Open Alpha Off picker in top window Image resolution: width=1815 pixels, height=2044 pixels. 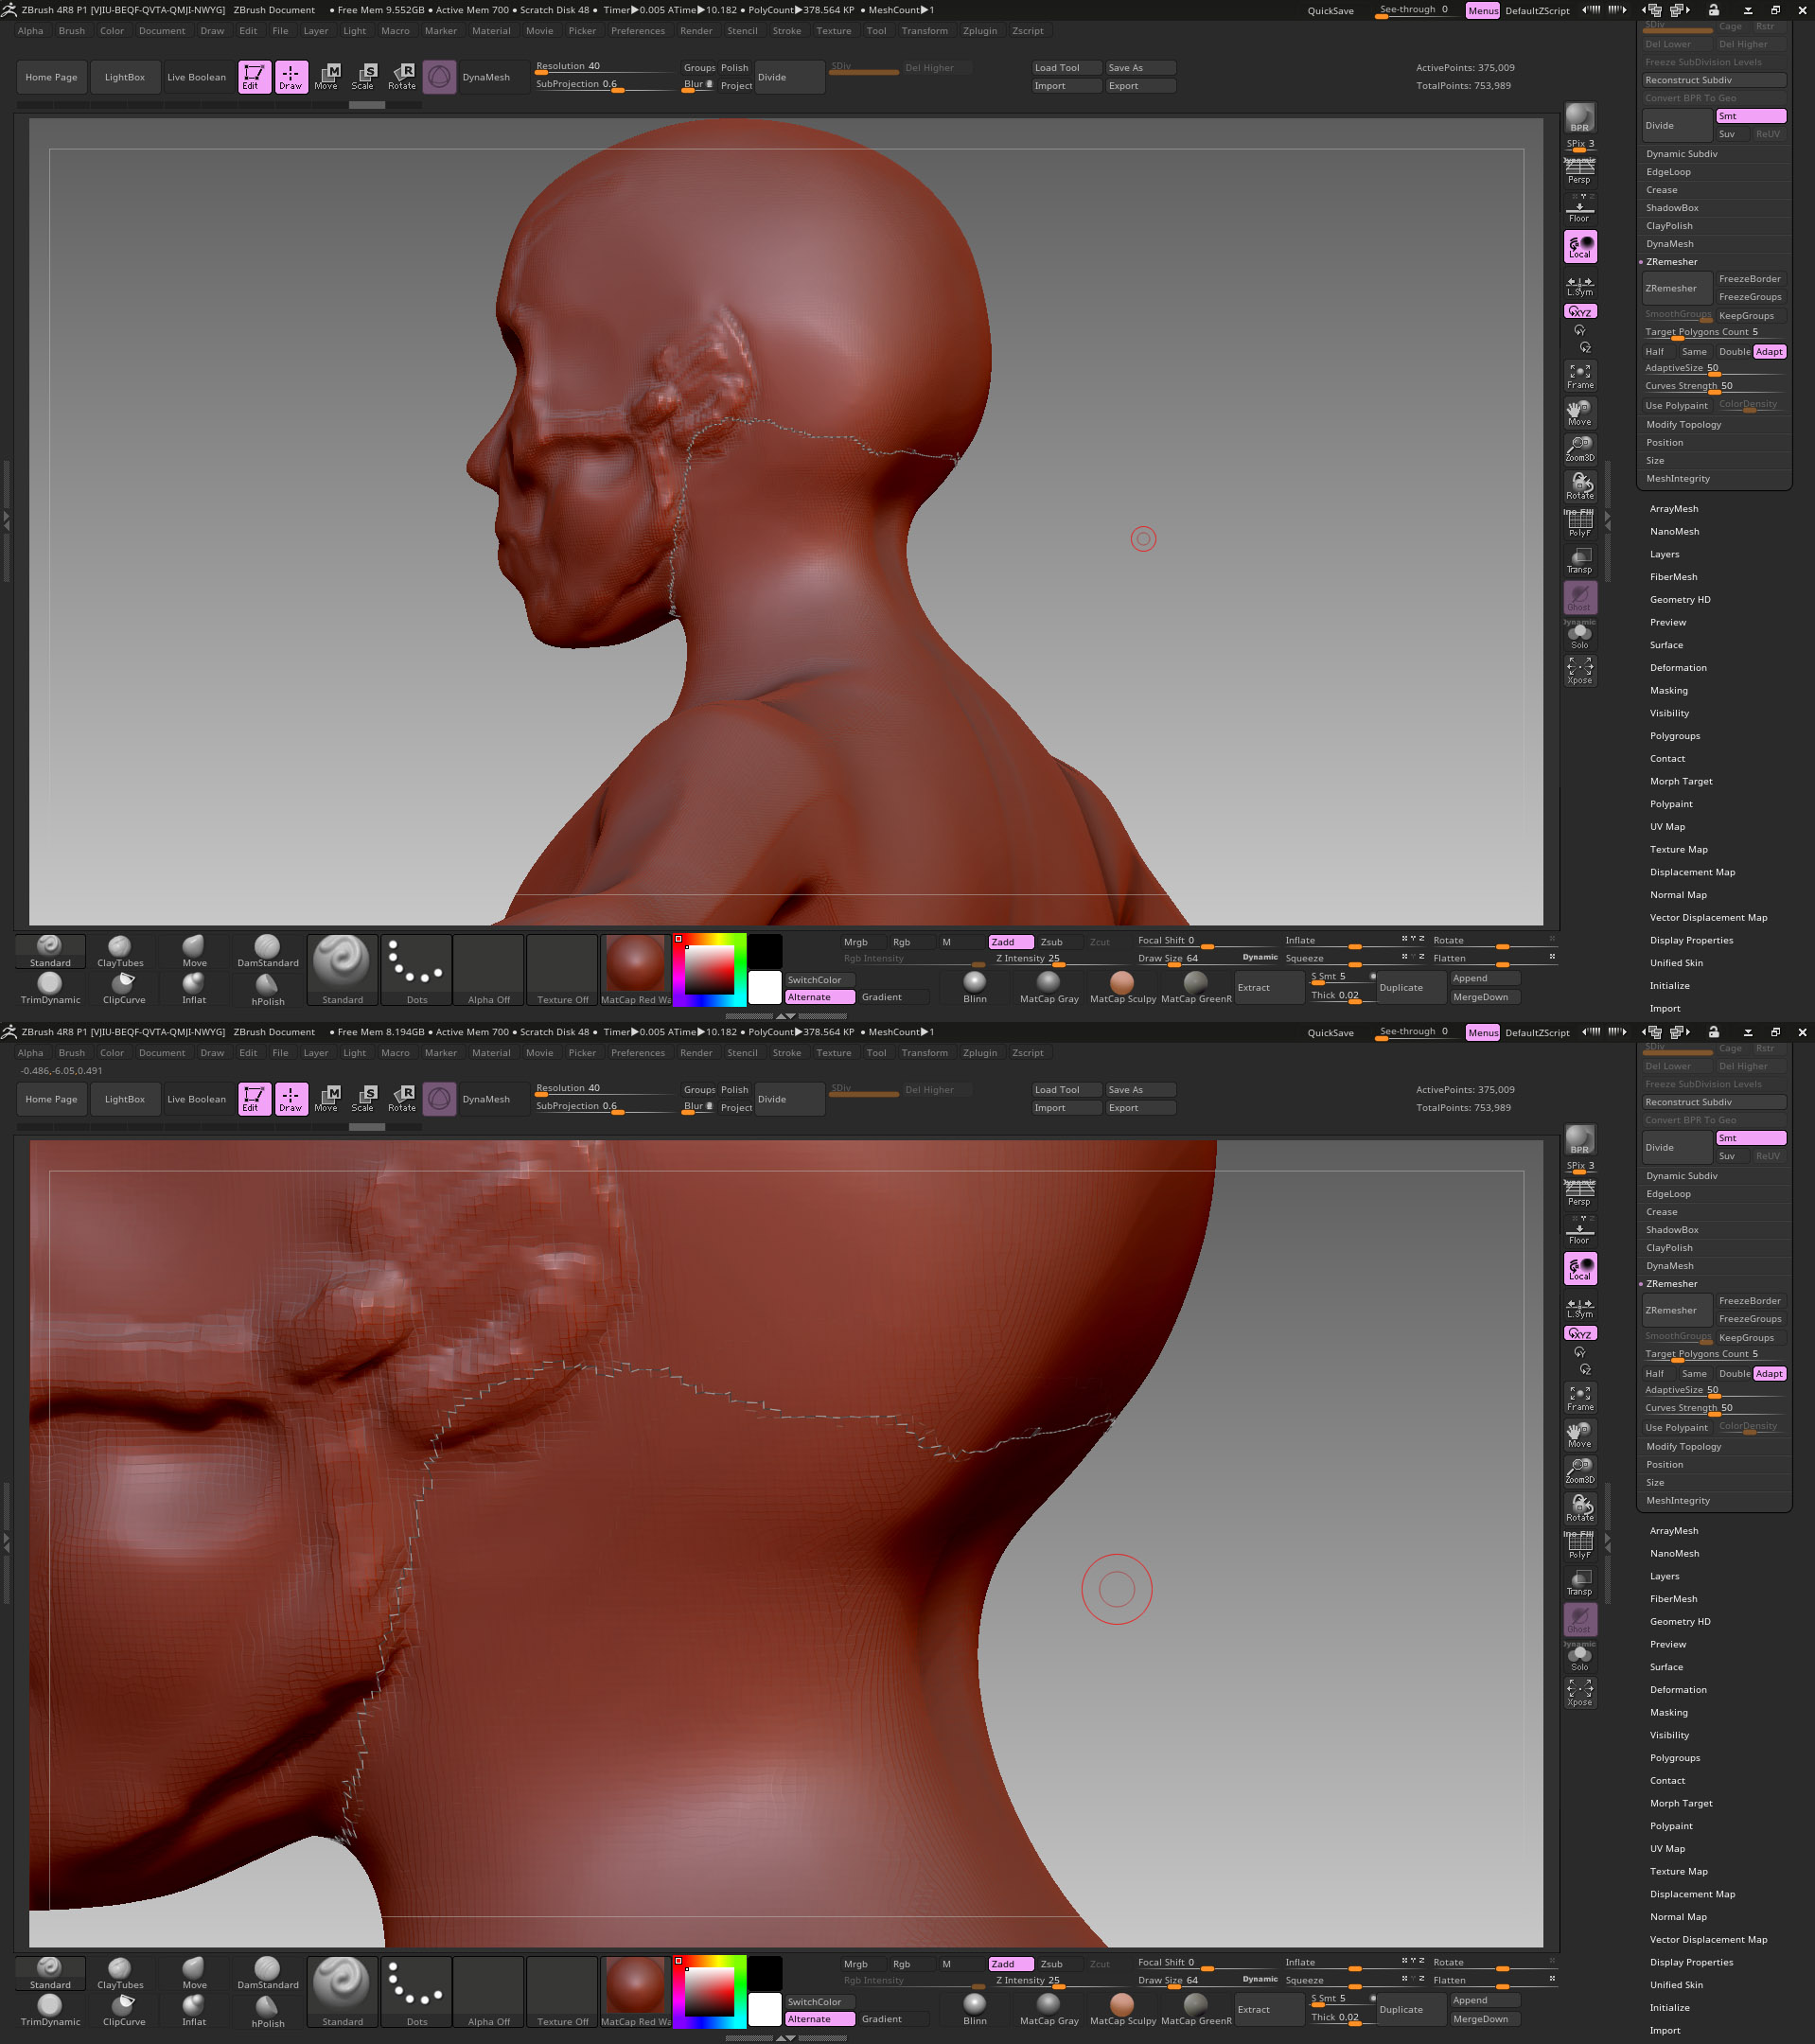[488, 970]
